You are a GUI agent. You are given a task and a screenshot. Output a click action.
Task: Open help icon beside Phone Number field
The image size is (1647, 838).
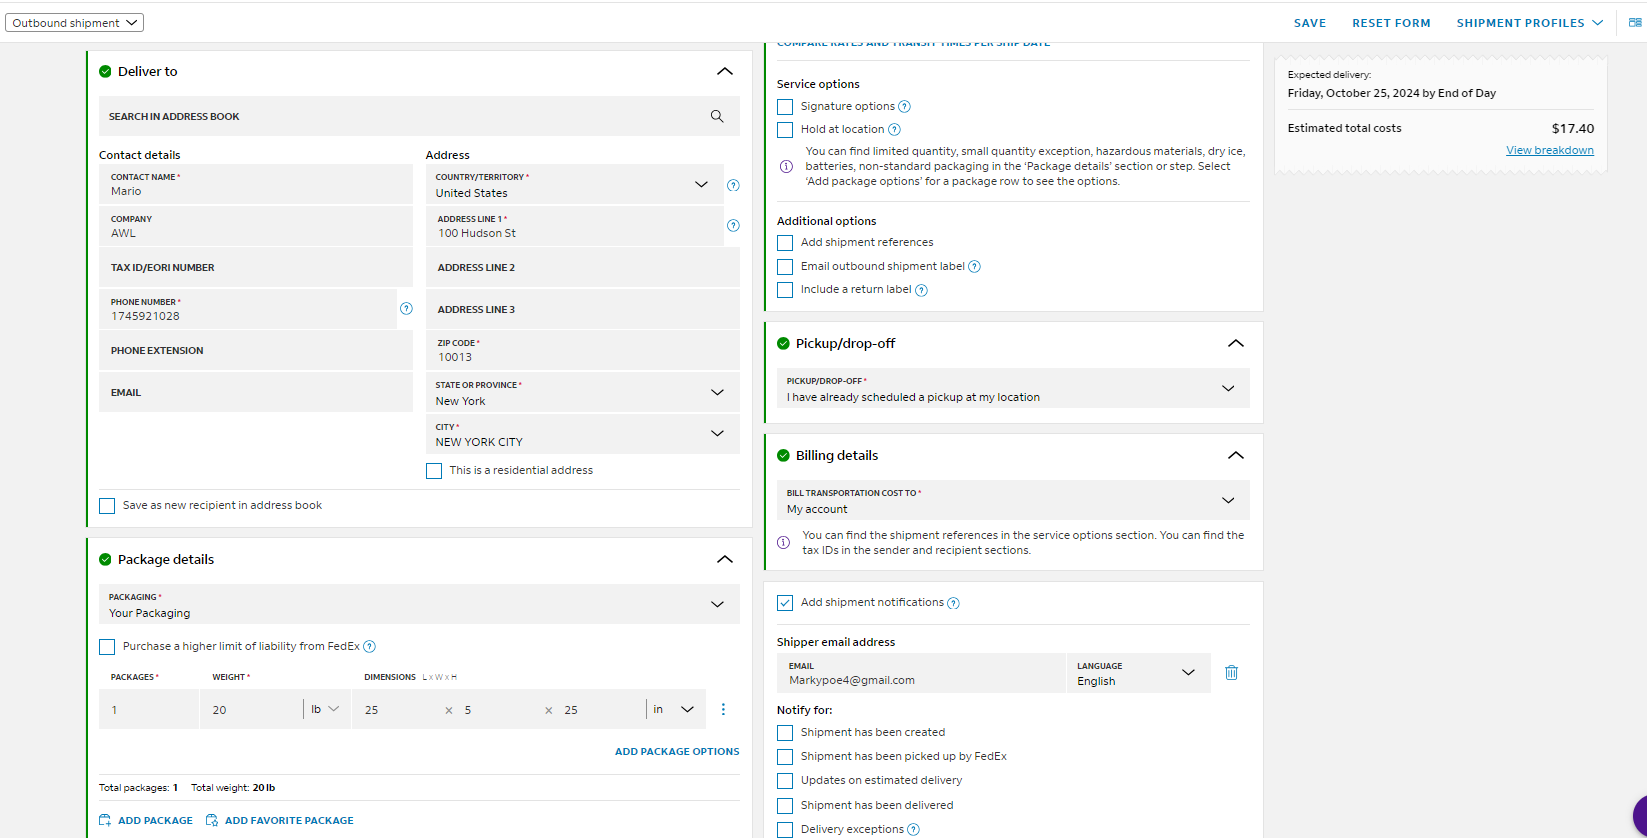click(406, 309)
